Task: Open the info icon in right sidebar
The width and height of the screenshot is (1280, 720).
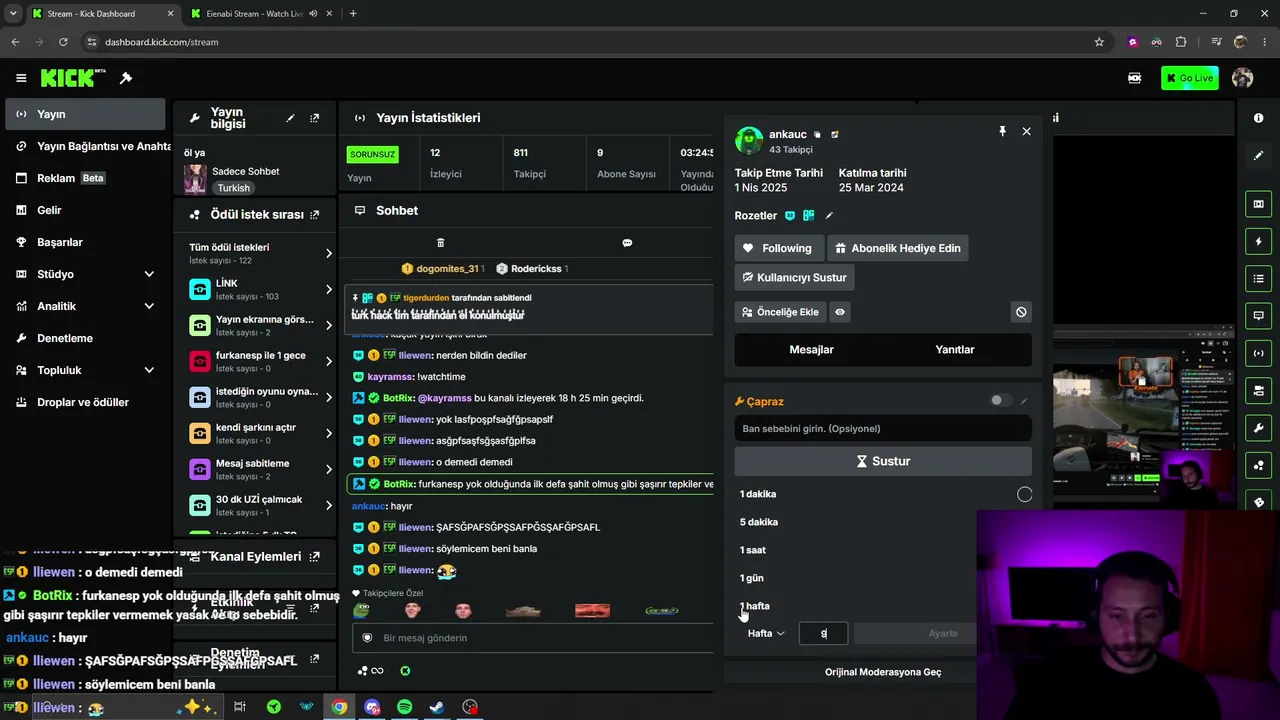Action: click(x=1258, y=118)
